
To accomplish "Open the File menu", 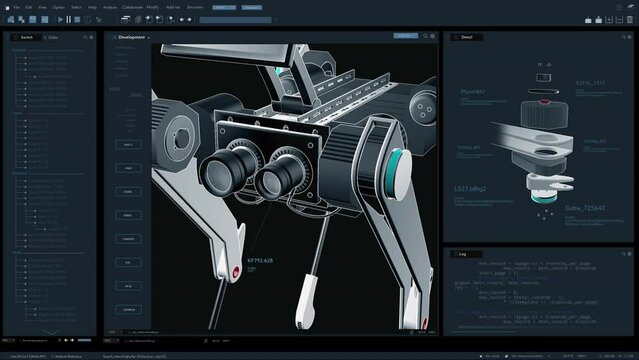I will click(x=16, y=7).
